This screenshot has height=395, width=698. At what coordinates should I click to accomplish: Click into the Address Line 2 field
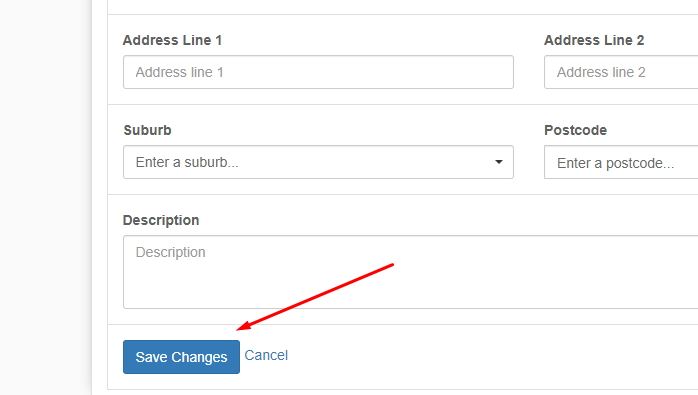tap(621, 72)
